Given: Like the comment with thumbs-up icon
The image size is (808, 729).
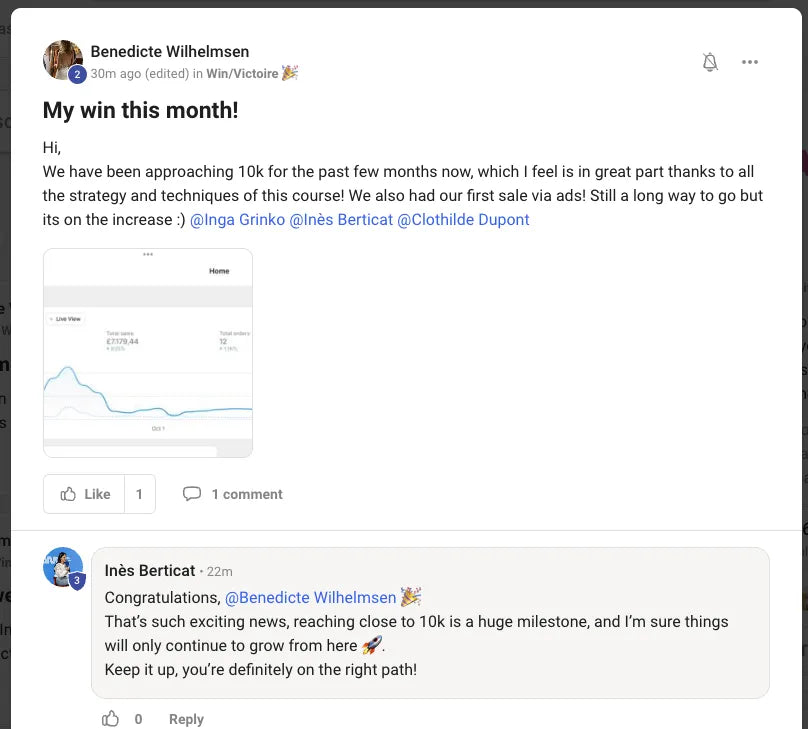Looking at the screenshot, I should coord(110,719).
